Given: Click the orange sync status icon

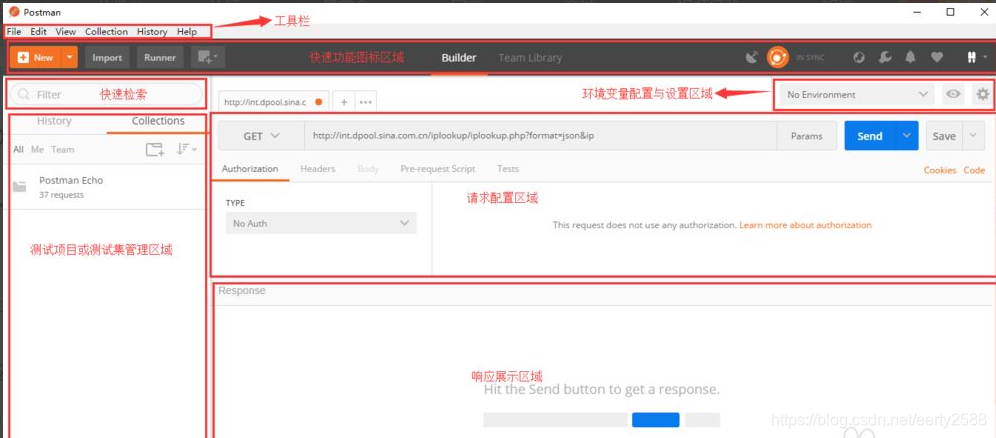Looking at the screenshot, I should click(x=777, y=57).
